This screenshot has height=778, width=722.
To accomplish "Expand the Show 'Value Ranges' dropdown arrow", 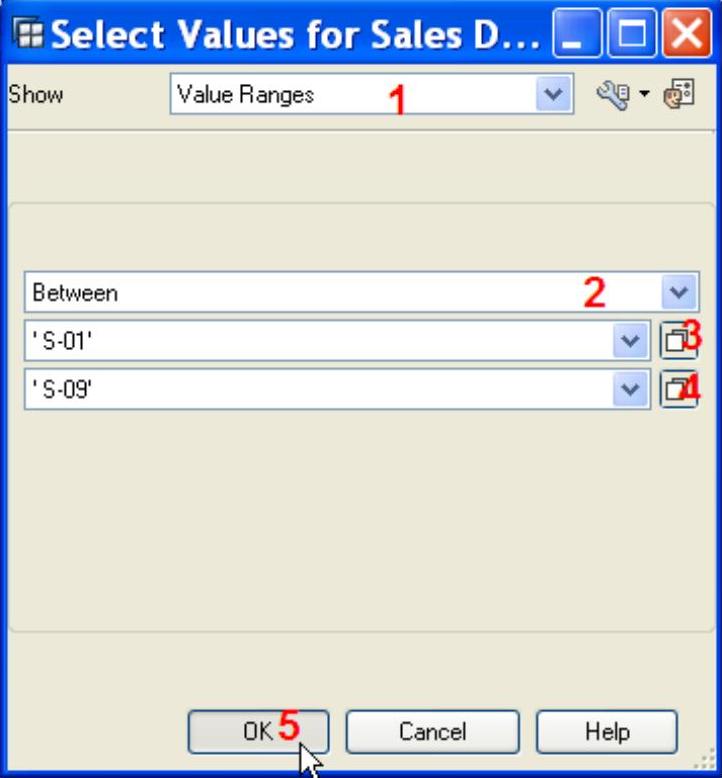I will pyautogui.click(x=552, y=95).
